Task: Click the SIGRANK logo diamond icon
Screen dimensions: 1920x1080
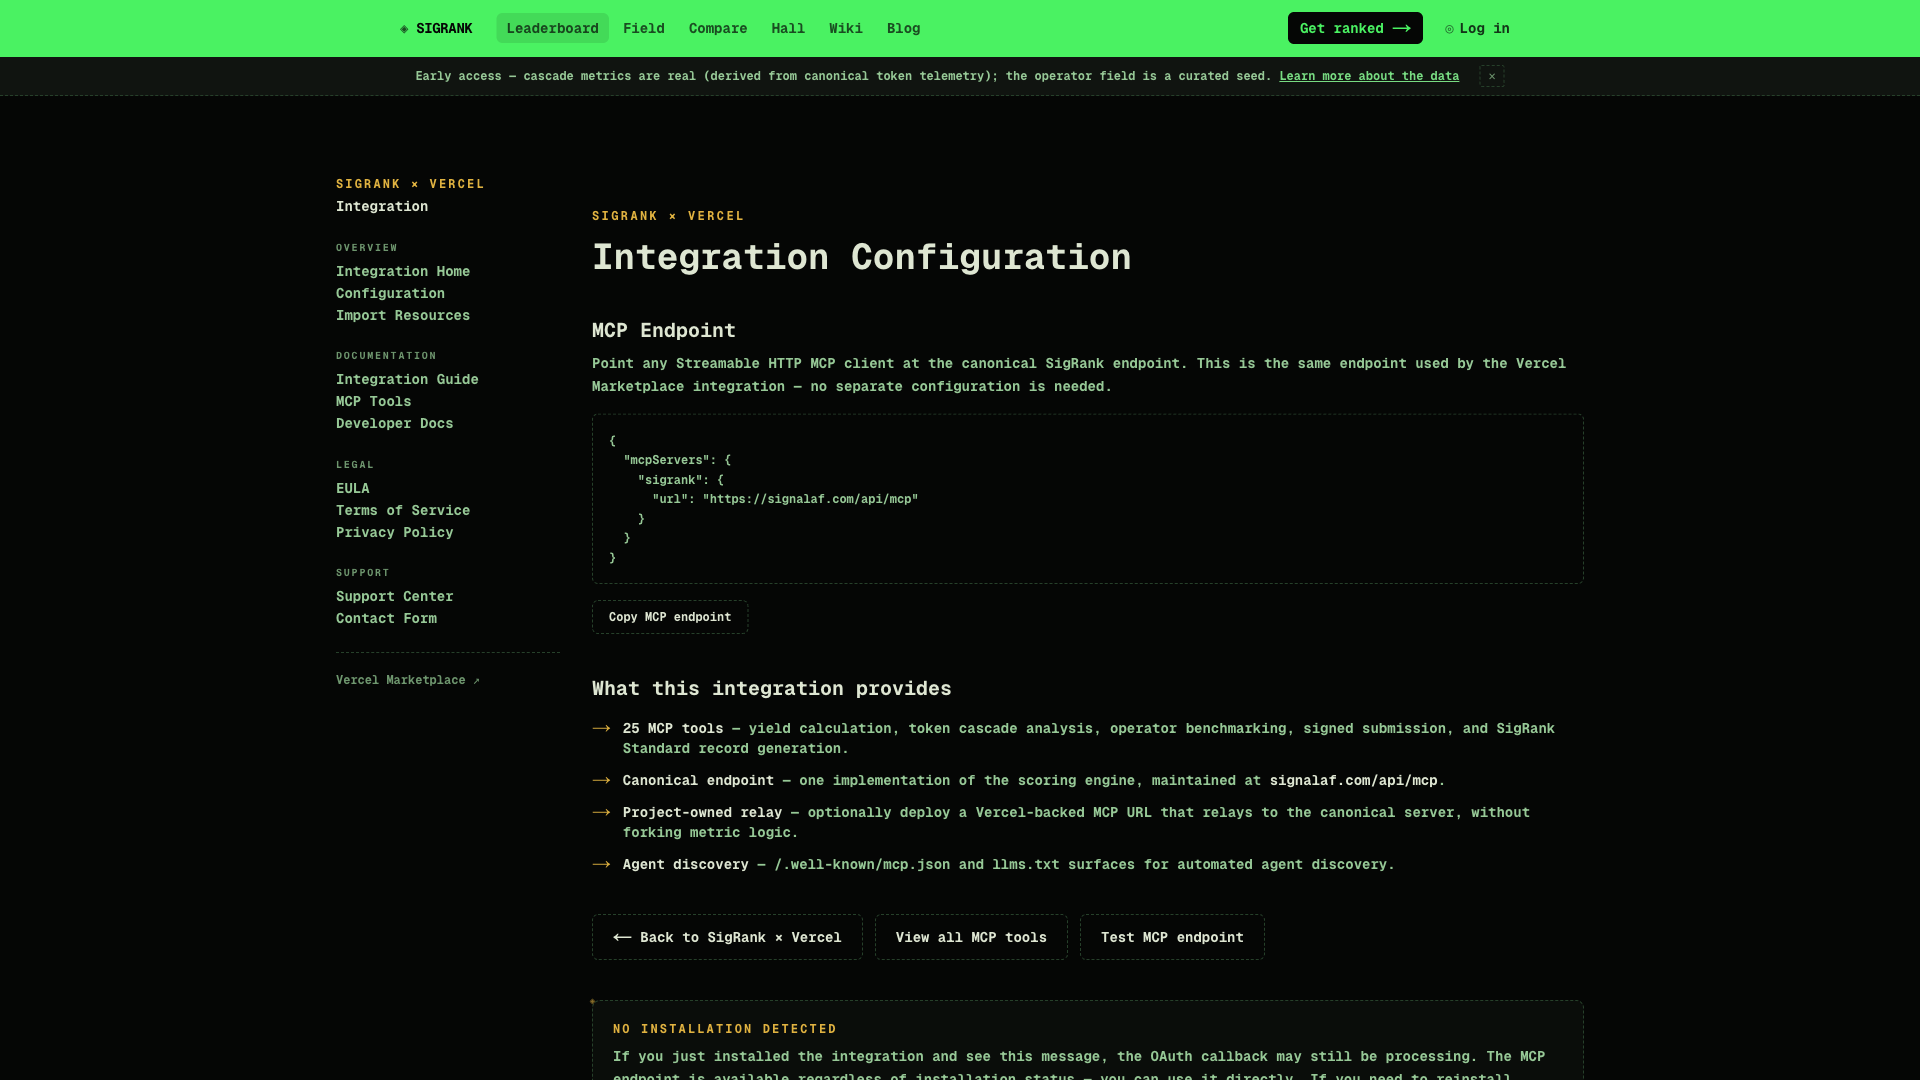Action: click(404, 29)
